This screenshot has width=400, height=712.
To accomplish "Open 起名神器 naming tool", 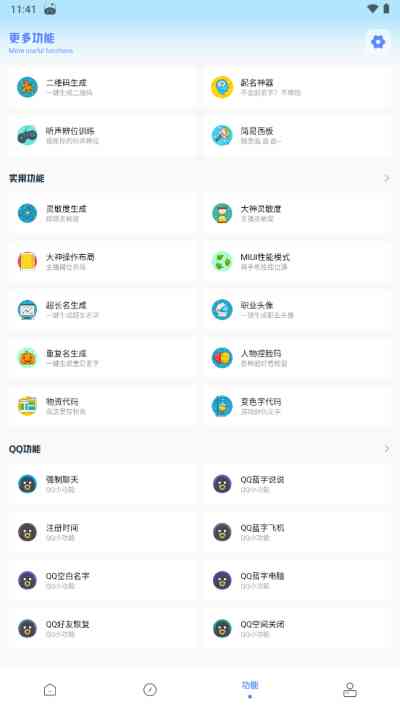I will (297, 87).
